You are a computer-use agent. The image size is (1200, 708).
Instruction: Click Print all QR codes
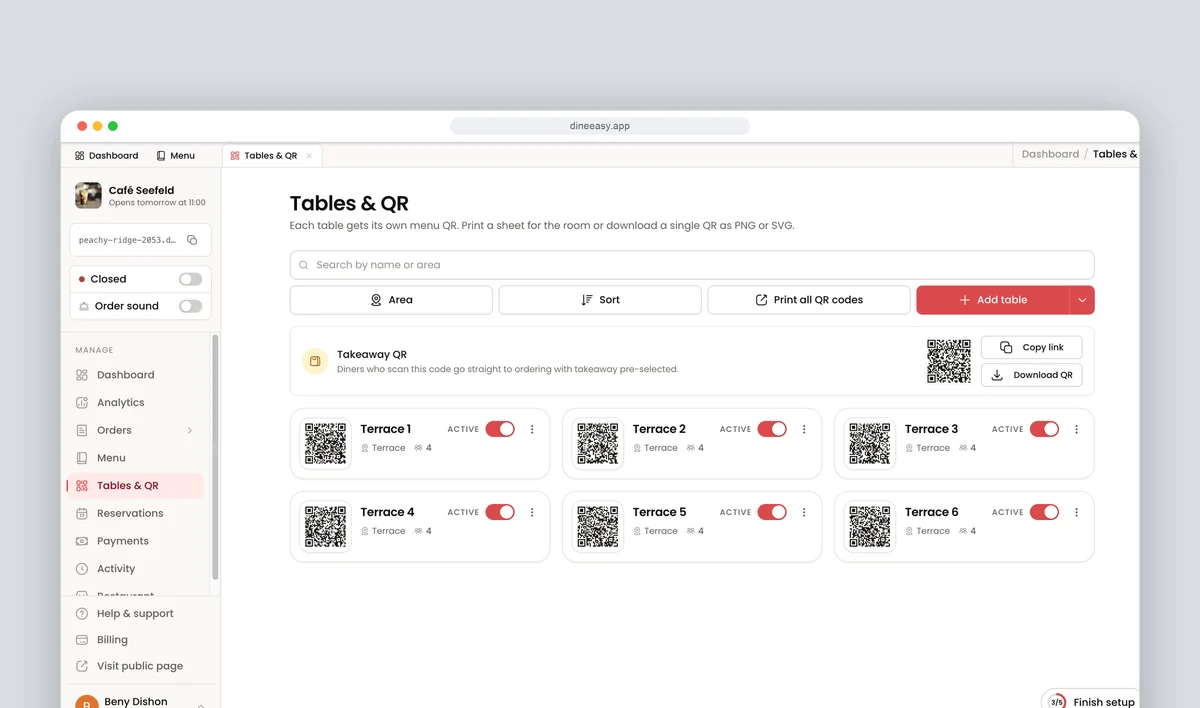[x=809, y=300]
